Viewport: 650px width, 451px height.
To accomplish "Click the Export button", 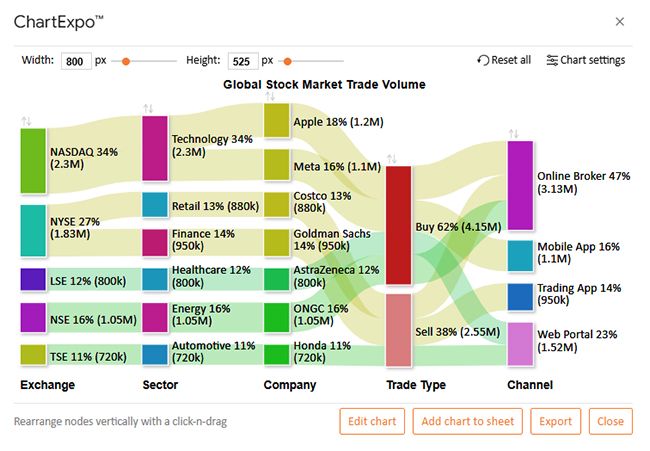I will pos(555,421).
